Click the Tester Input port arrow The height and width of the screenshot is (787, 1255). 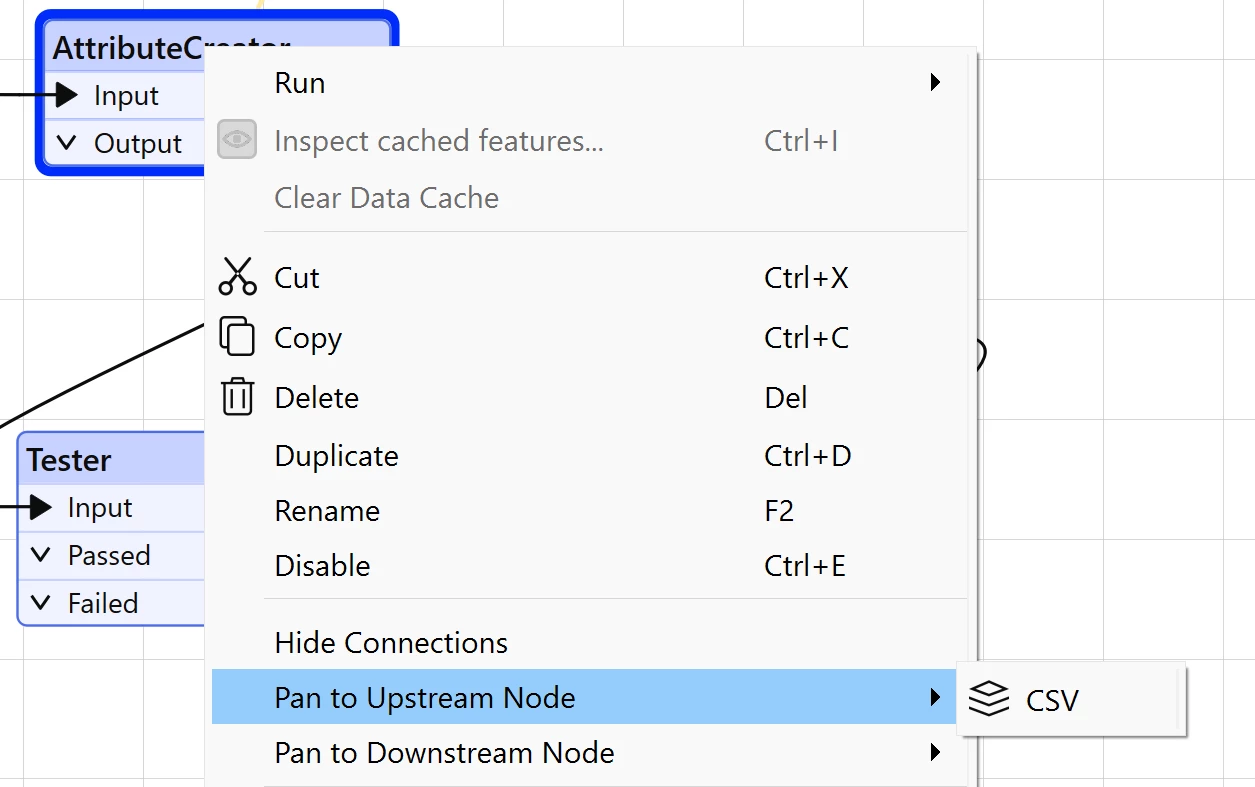(x=40, y=507)
